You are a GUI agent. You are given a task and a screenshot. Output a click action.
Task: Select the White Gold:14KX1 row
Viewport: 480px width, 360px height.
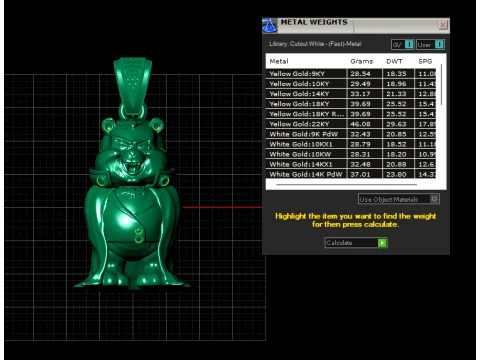351,164
